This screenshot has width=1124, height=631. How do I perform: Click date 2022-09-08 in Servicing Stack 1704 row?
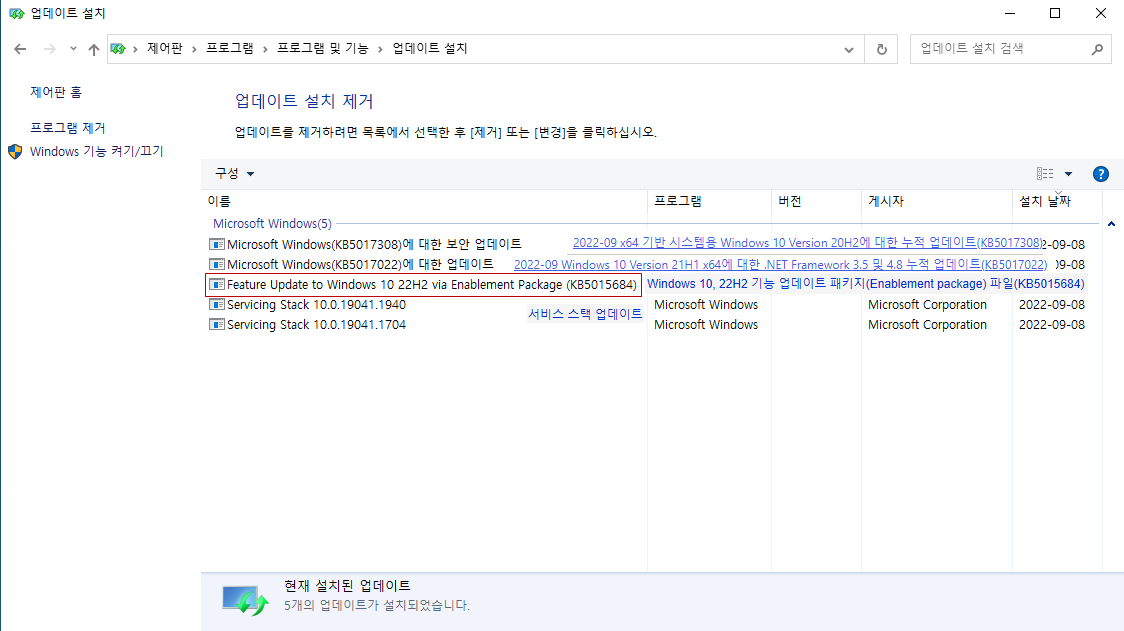[1052, 325]
